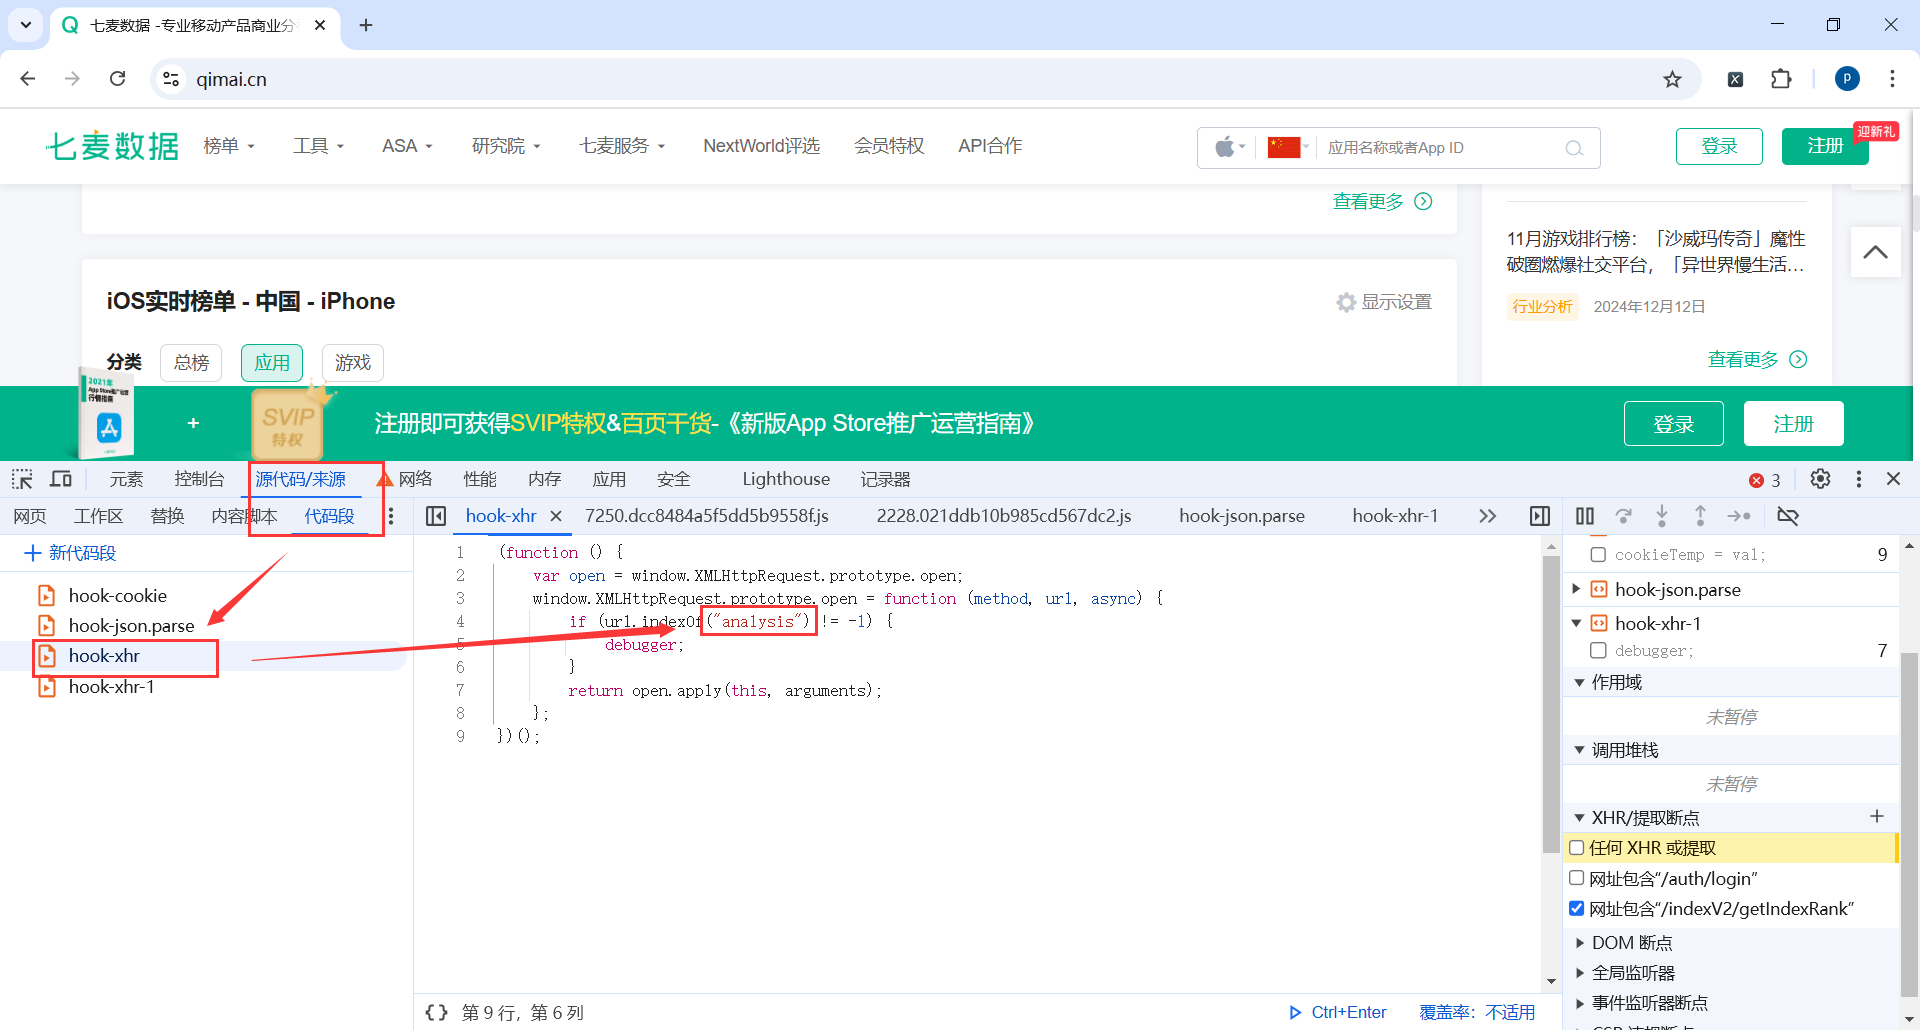Expand the DOM 断点 section
The image size is (1920, 1030).
[1580, 943]
